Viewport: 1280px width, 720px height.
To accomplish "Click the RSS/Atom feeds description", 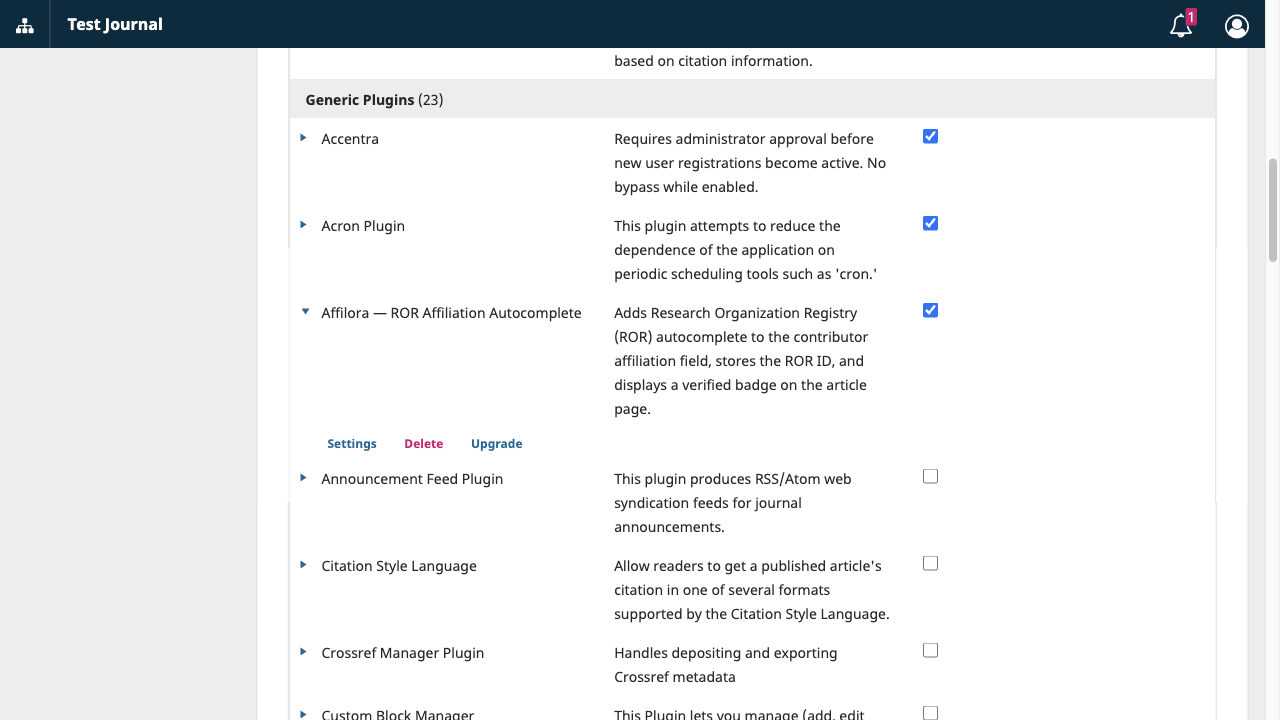I will click(733, 503).
